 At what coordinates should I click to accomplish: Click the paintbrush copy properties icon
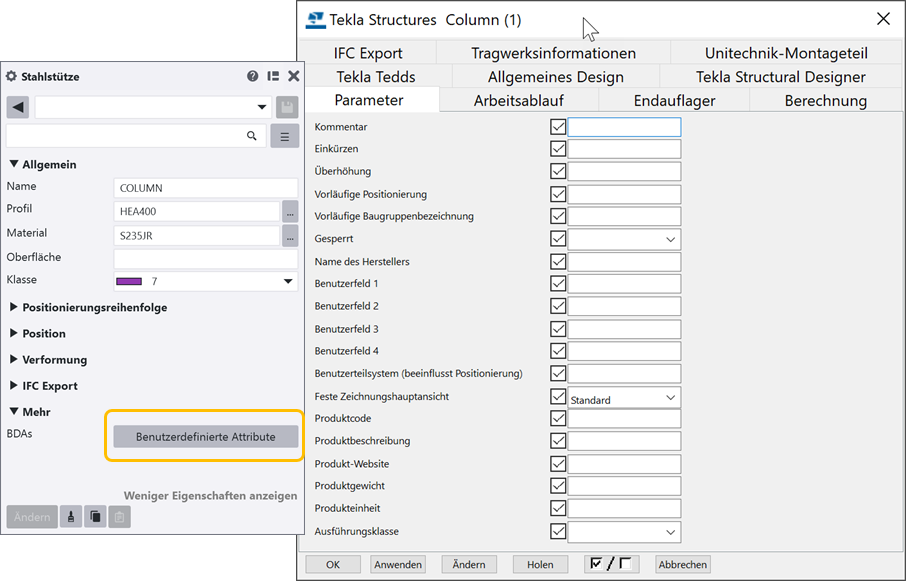tap(71, 517)
